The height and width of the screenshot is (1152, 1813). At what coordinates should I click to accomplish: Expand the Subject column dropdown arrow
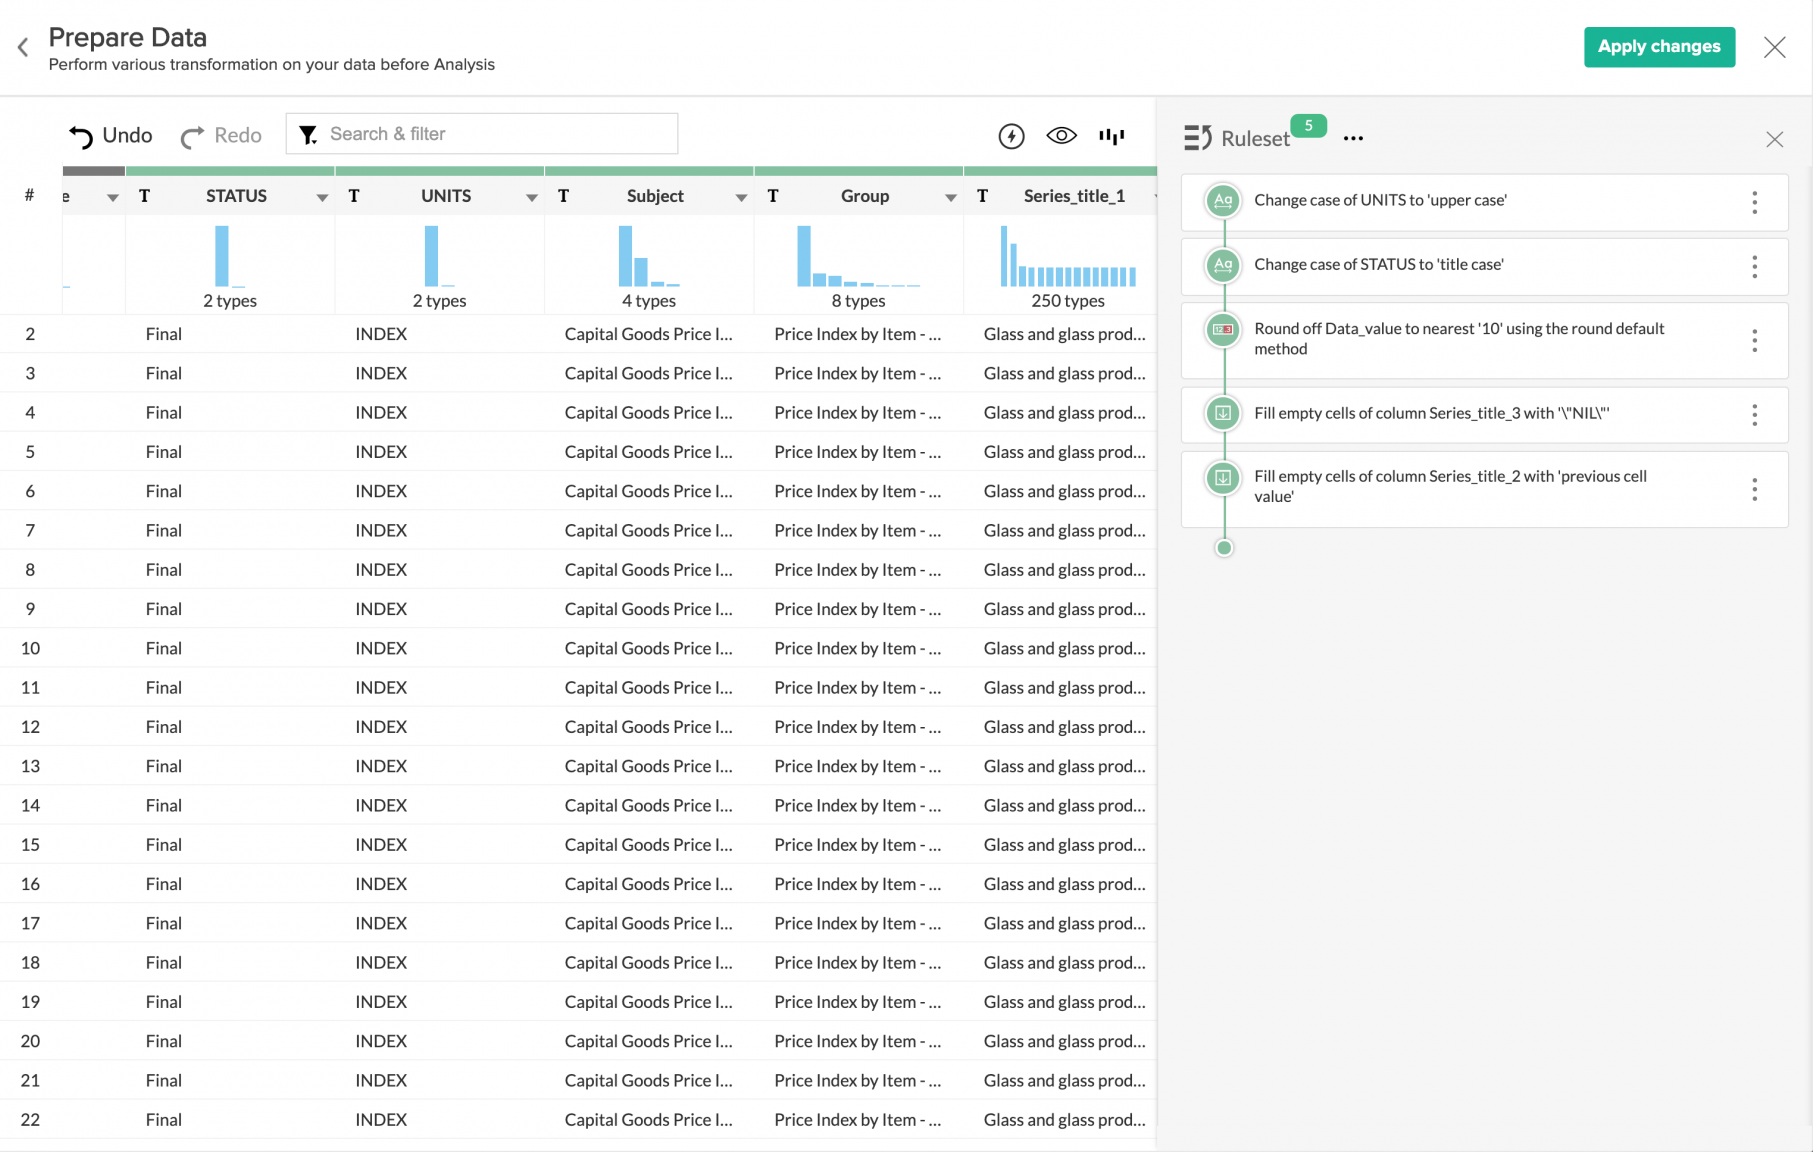pos(741,198)
